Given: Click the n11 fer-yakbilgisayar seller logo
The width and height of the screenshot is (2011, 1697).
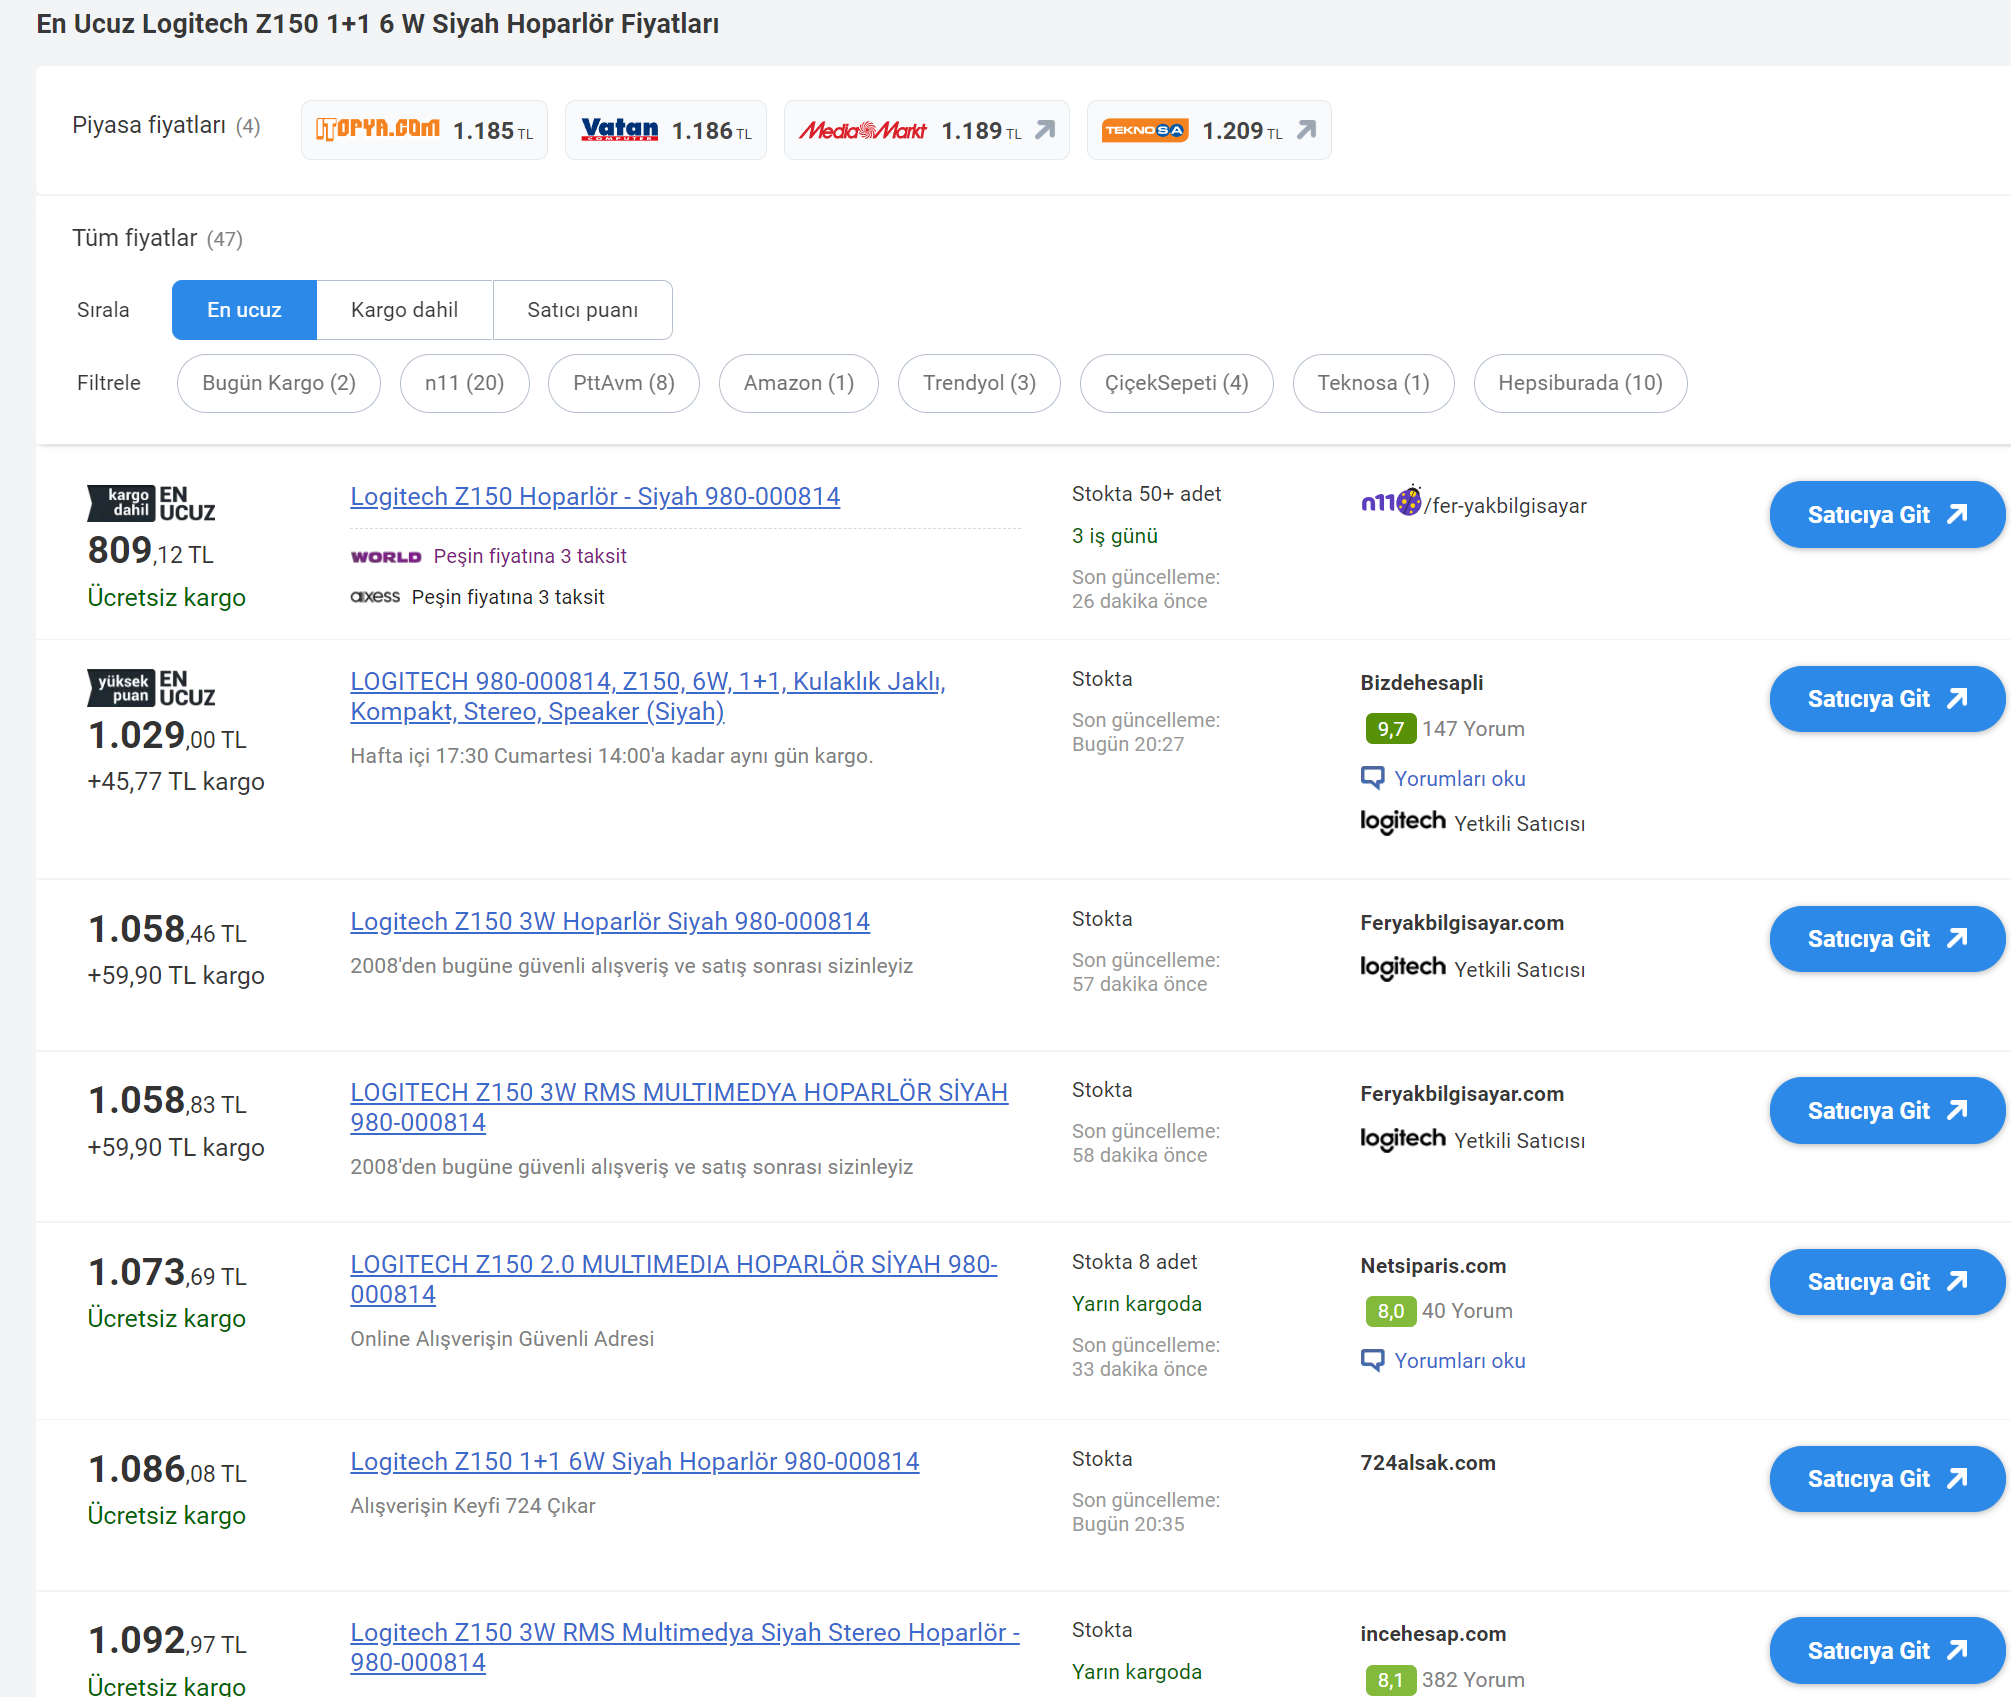Looking at the screenshot, I should (1390, 502).
